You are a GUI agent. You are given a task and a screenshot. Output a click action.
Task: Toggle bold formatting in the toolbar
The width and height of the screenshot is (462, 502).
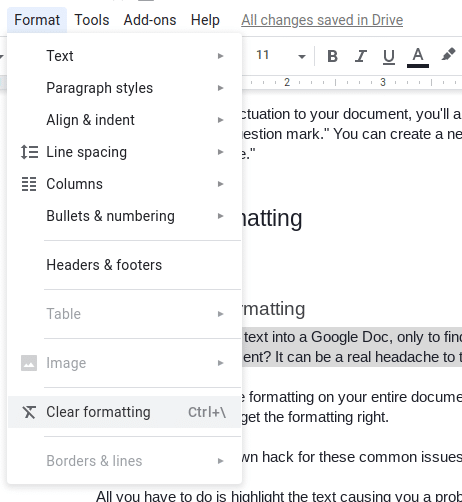point(332,56)
